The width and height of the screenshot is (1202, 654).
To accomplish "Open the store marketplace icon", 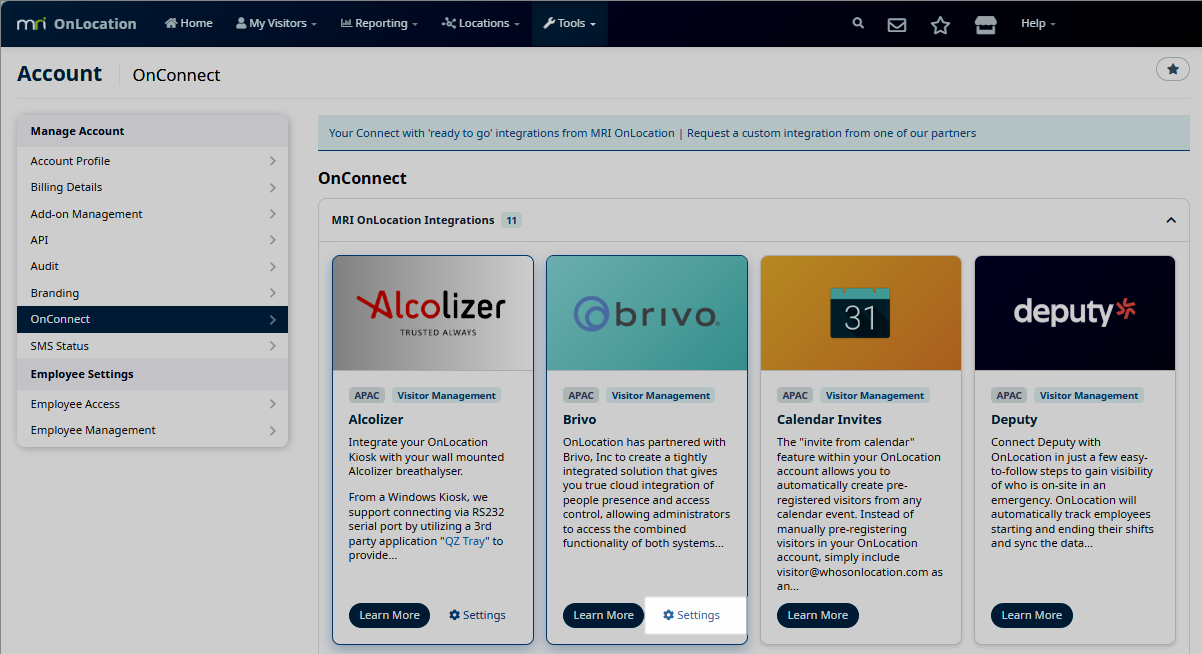I will (x=985, y=24).
